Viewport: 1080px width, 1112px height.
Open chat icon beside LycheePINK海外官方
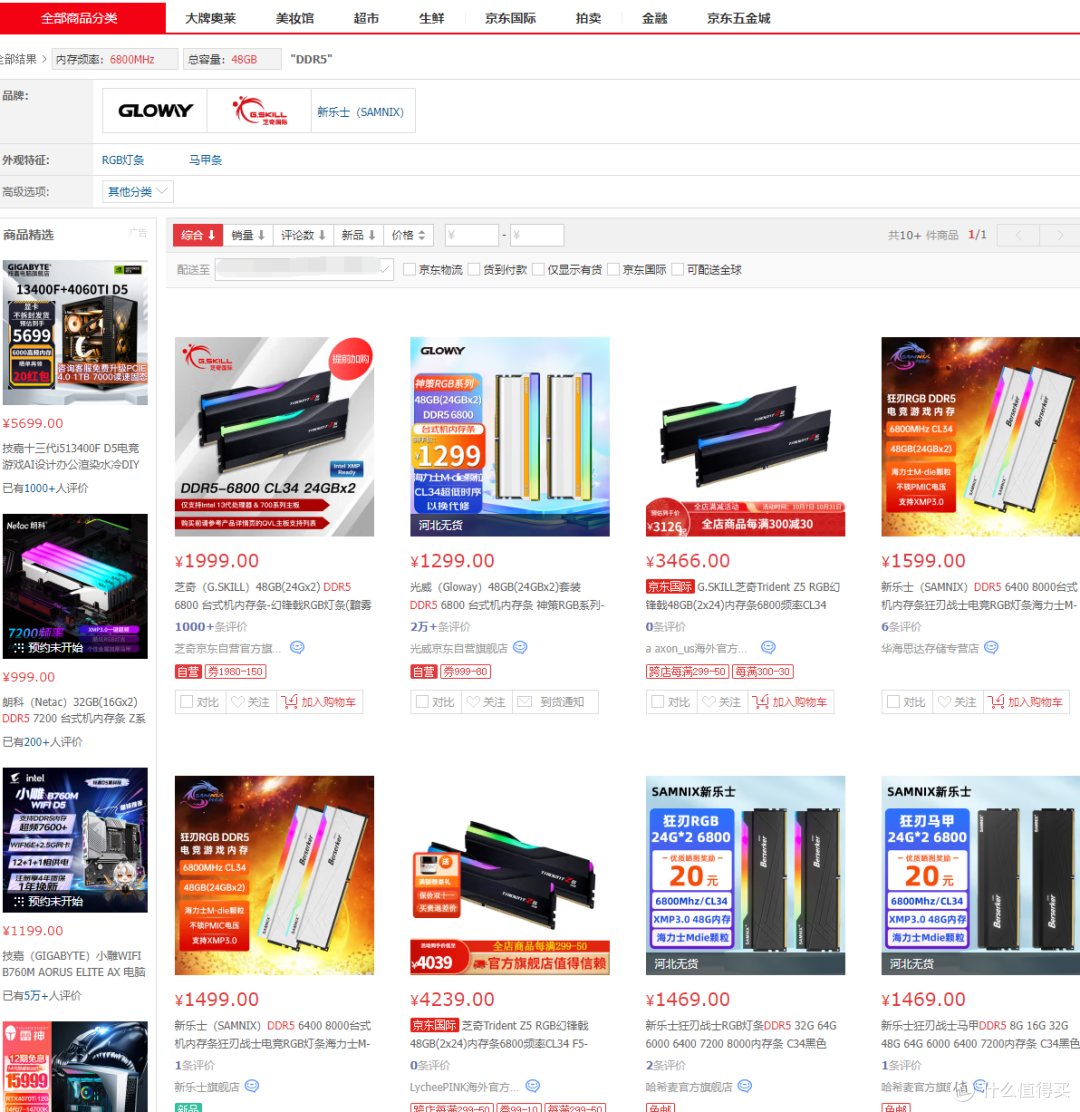(x=533, y=1086)
